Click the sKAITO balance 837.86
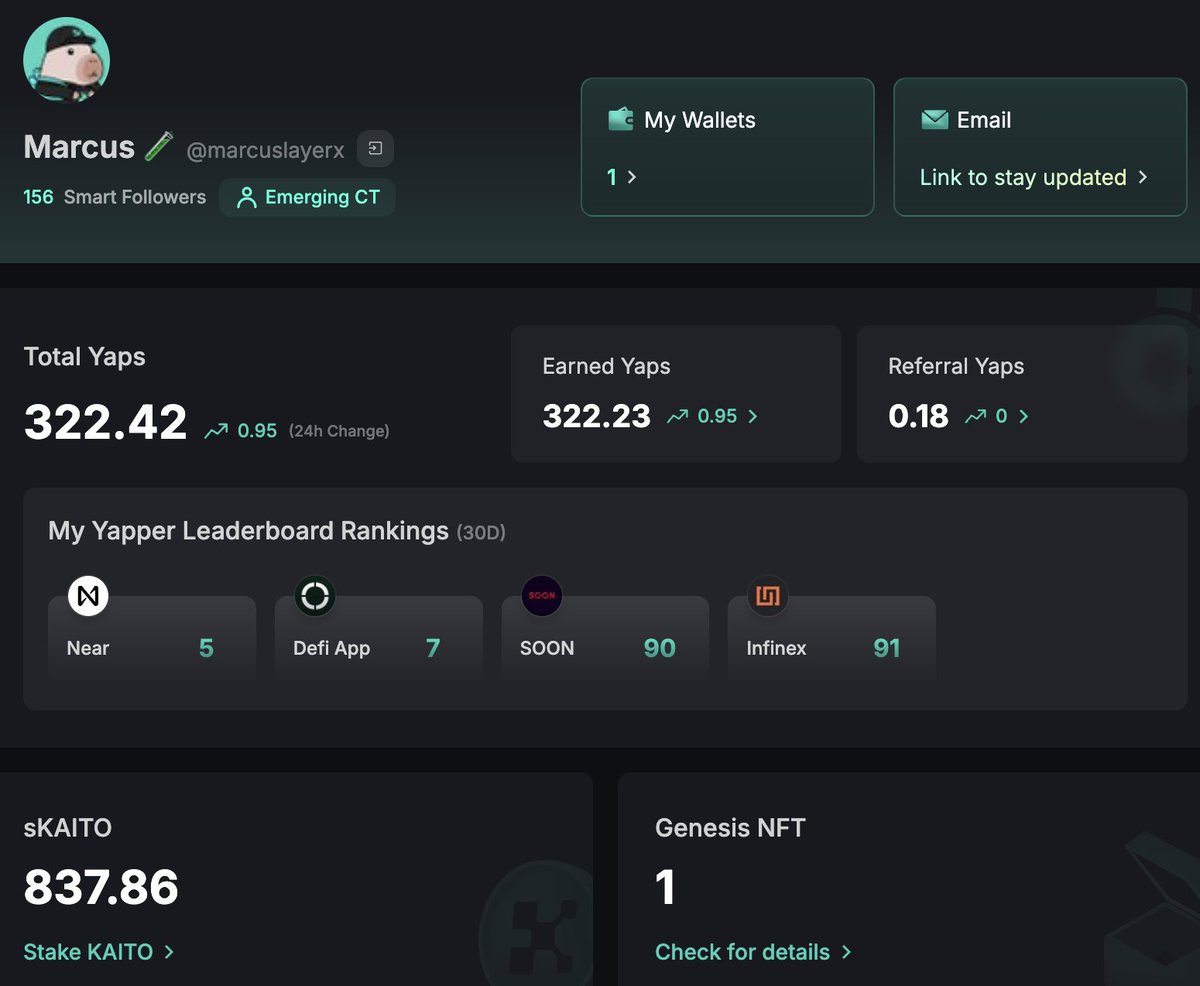The image size is (1200, 986). (101, 887)
